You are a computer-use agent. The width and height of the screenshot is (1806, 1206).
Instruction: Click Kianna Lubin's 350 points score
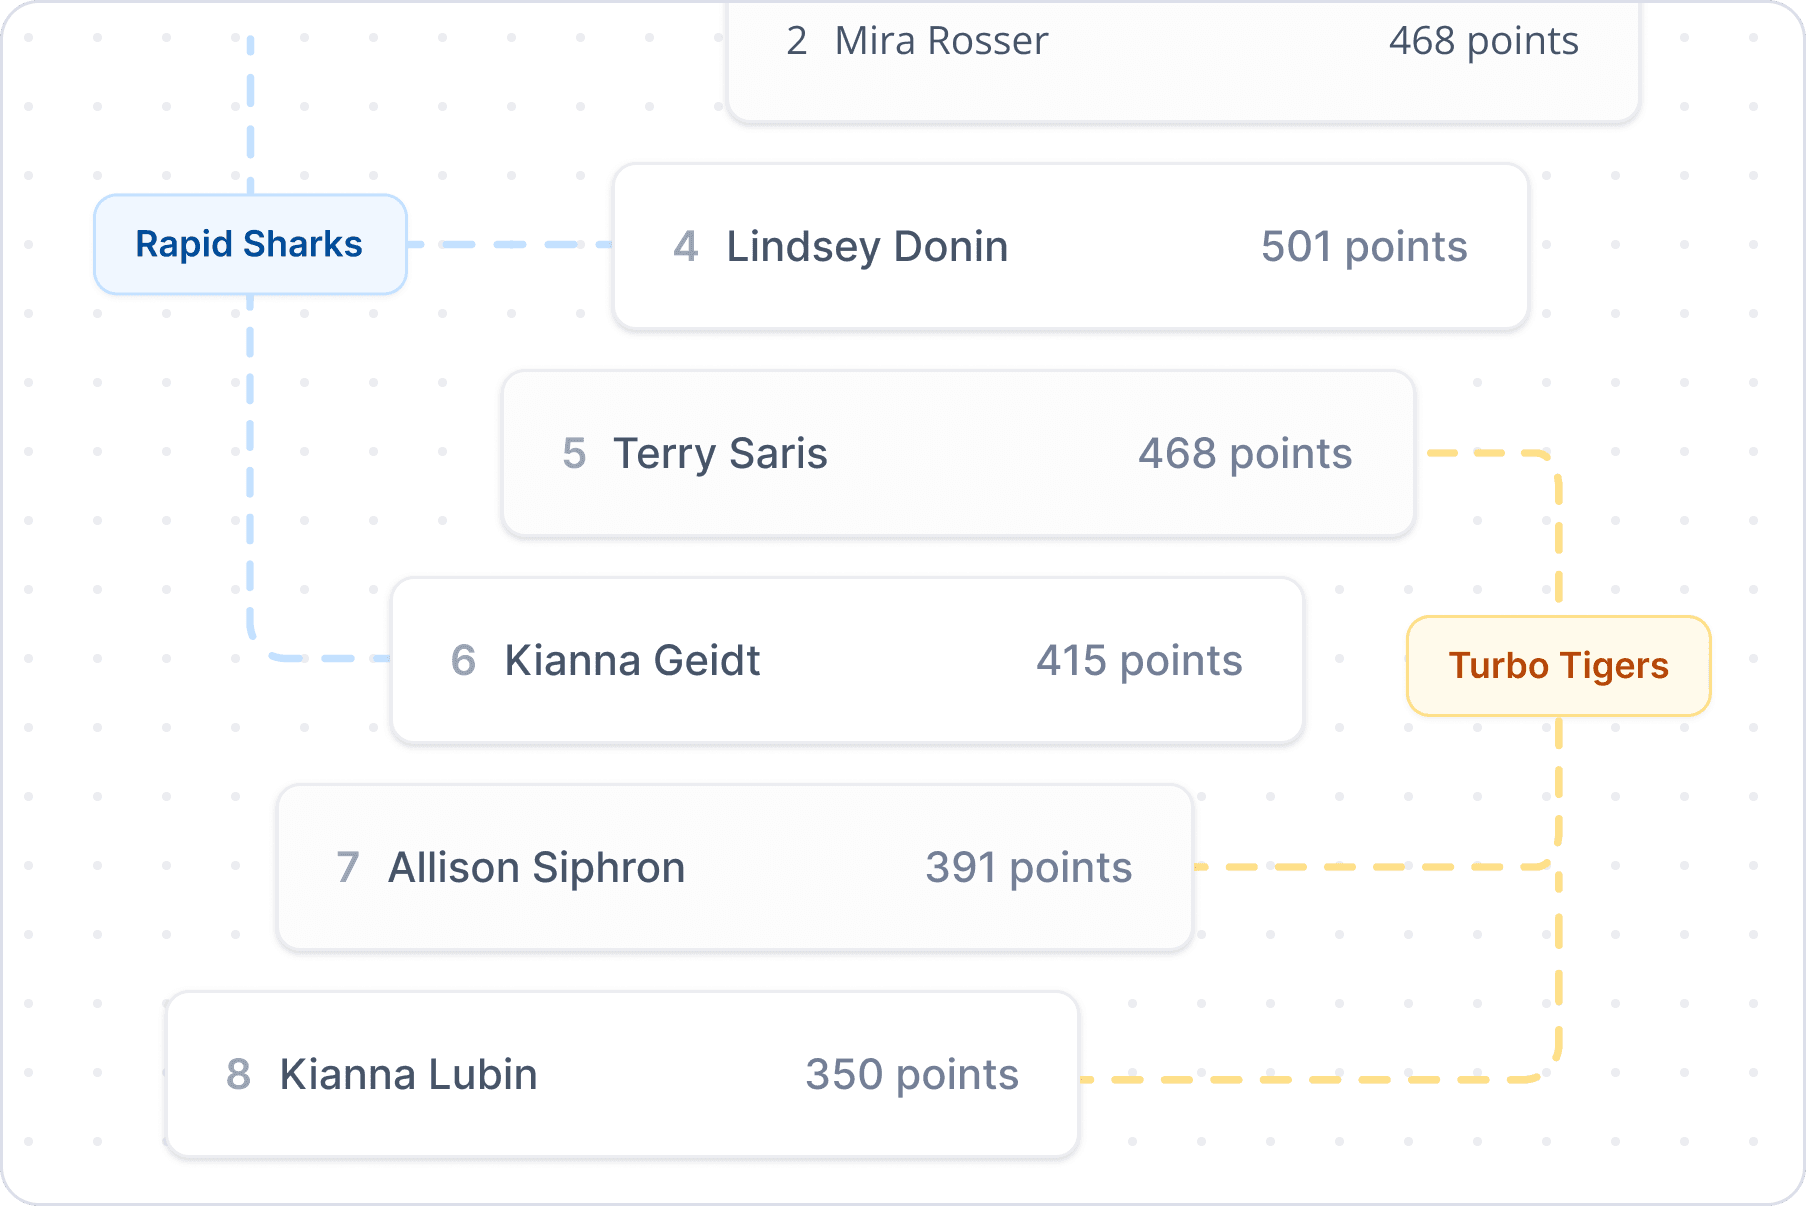[x=912, y=1075]
